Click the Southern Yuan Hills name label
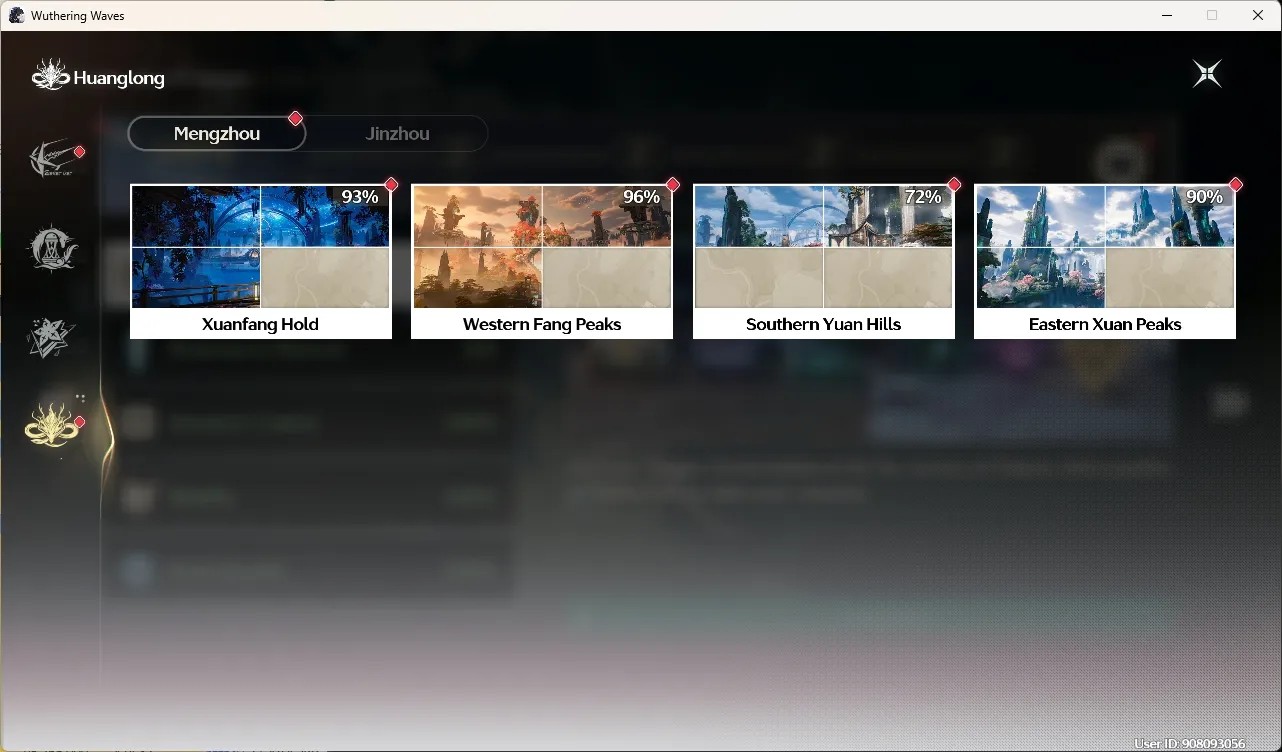Screen dimensions: 1282x752 (824, 324)
